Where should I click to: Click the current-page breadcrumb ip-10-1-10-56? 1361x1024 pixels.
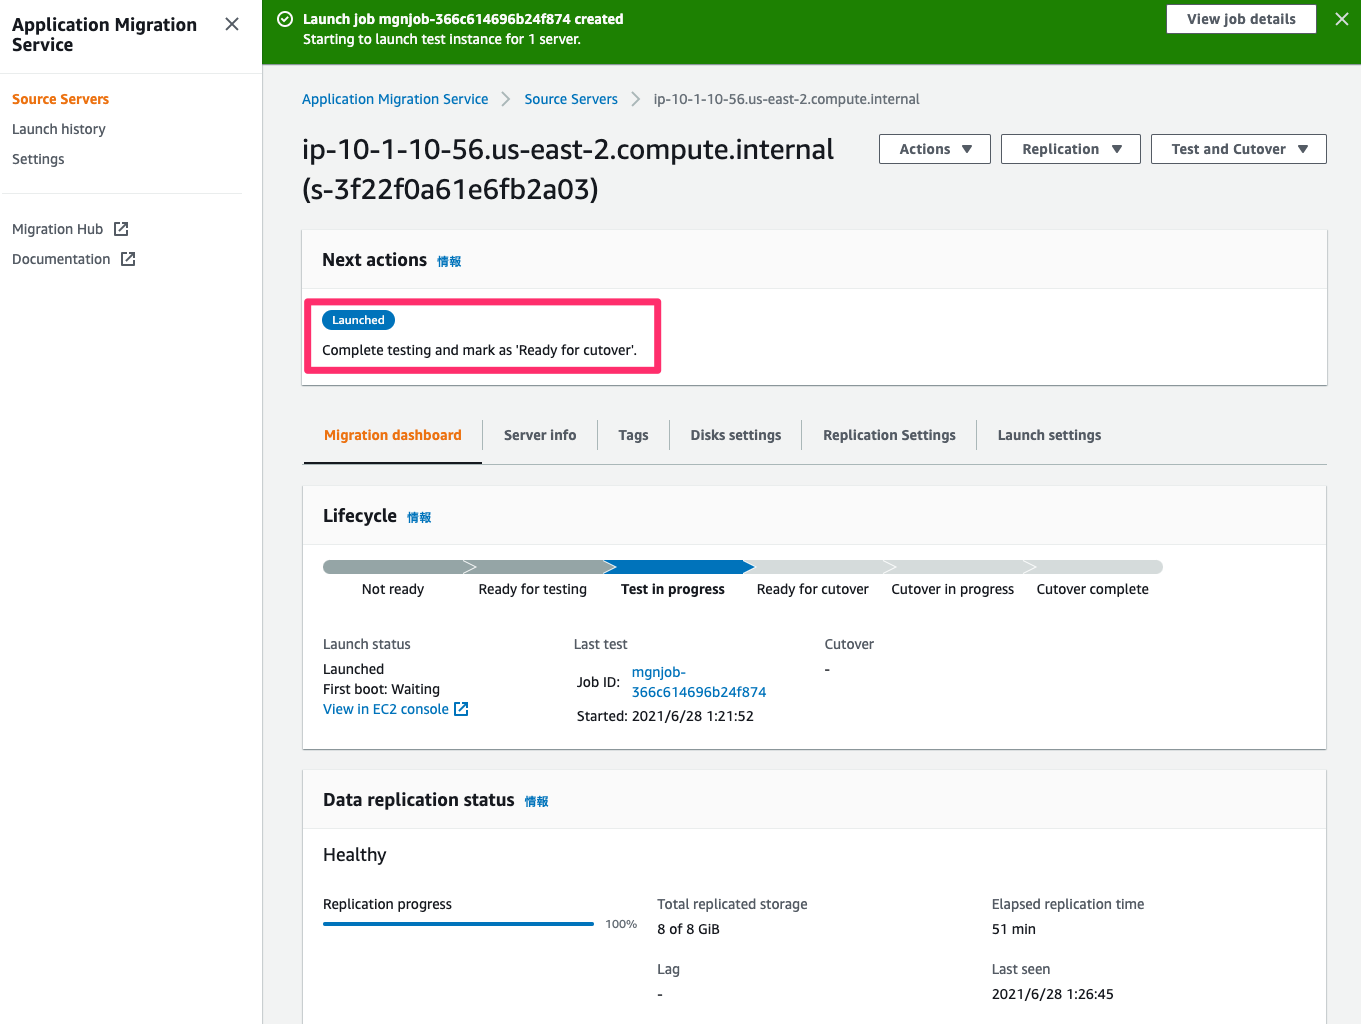pyautogui.click(x=786, y=99)
